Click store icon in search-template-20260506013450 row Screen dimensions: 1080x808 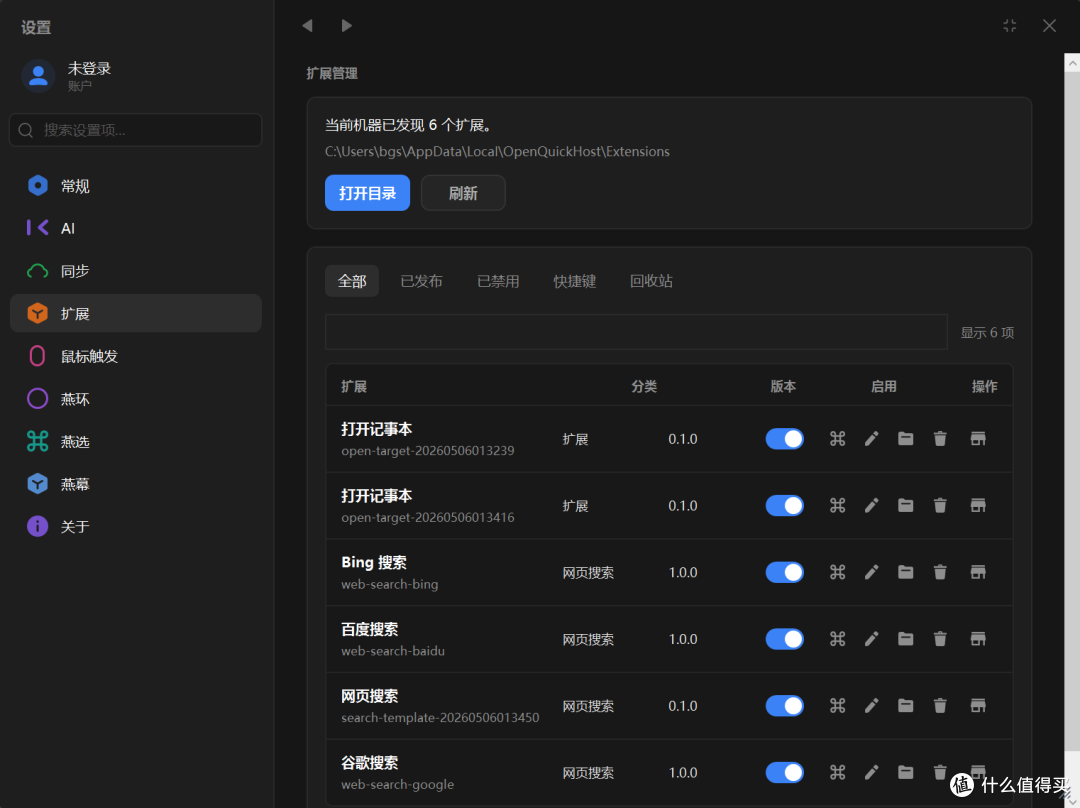pos(977,706)
